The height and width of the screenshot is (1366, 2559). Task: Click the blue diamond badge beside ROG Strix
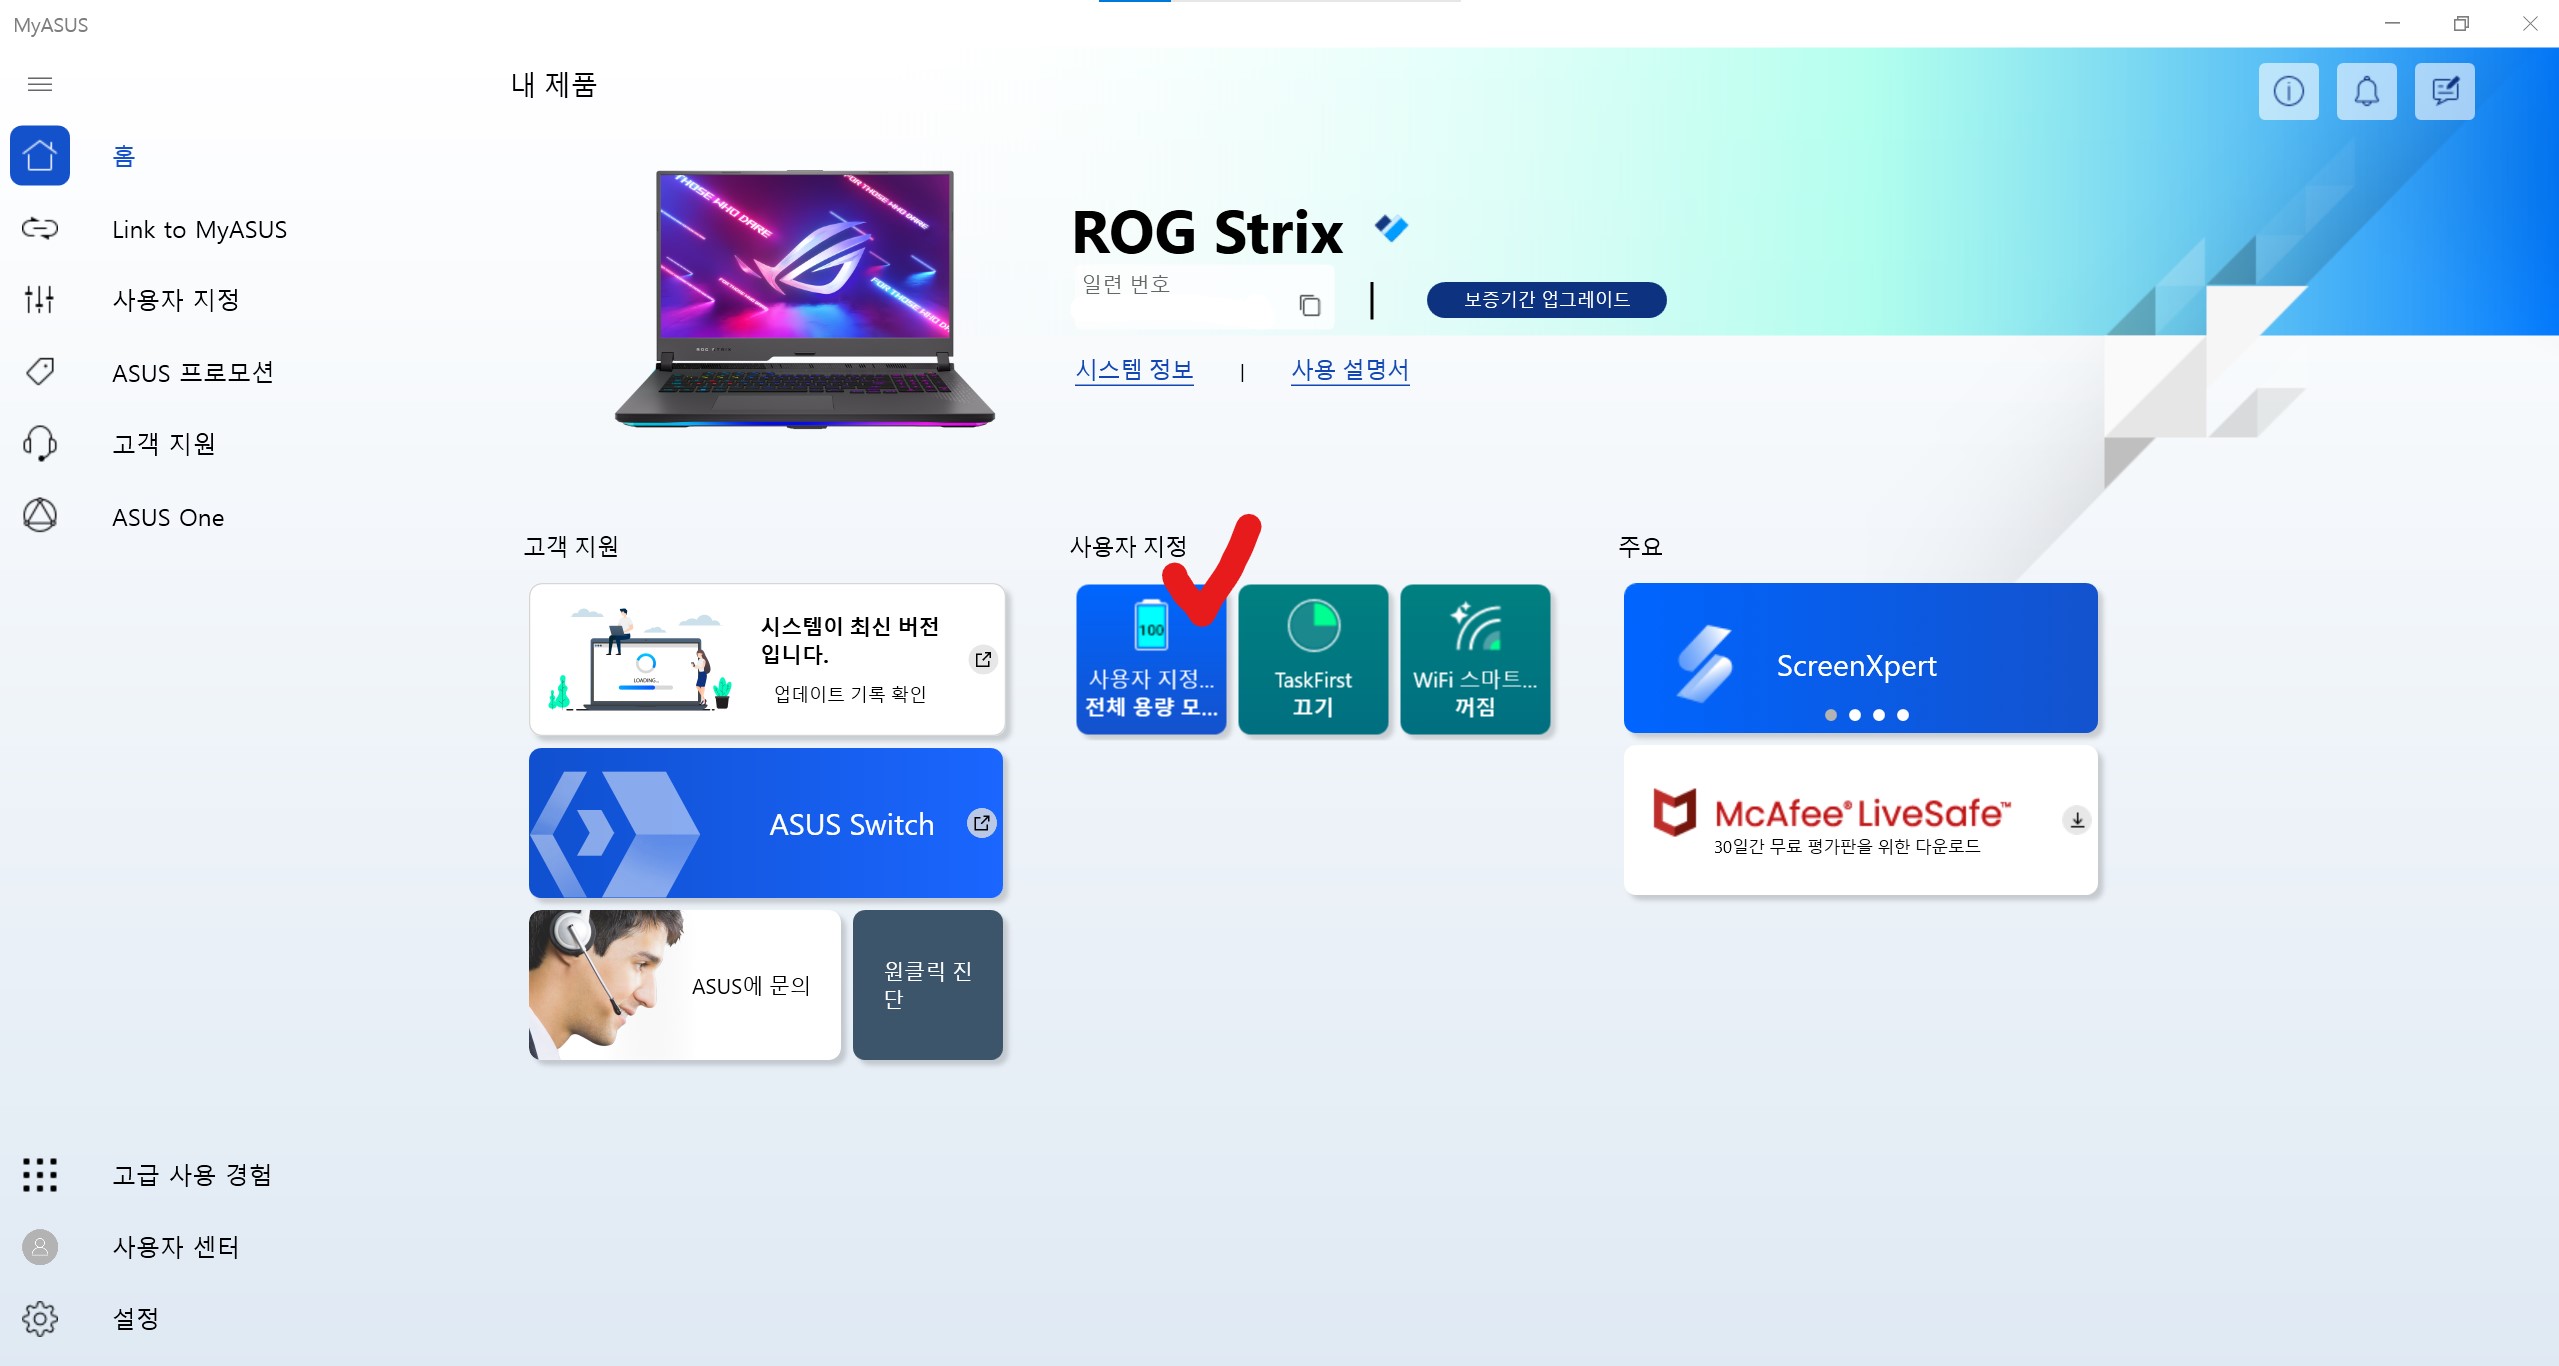(1391, 228)
